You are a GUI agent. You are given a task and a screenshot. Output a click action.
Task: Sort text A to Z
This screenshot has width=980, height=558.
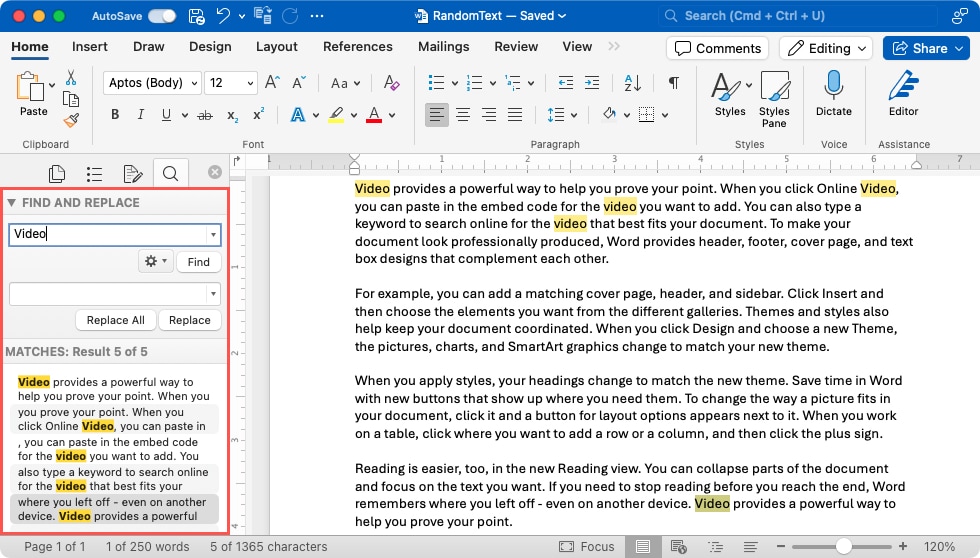pyautogui.click(x=632, y=82)
